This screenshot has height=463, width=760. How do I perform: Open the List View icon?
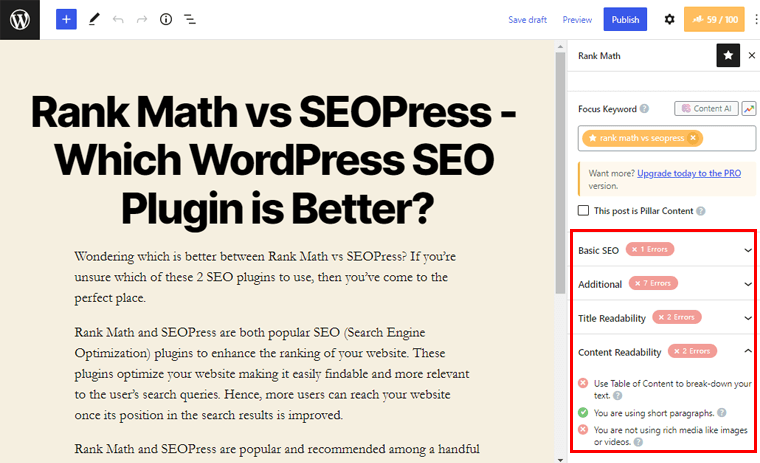click(x=190, y=19)
